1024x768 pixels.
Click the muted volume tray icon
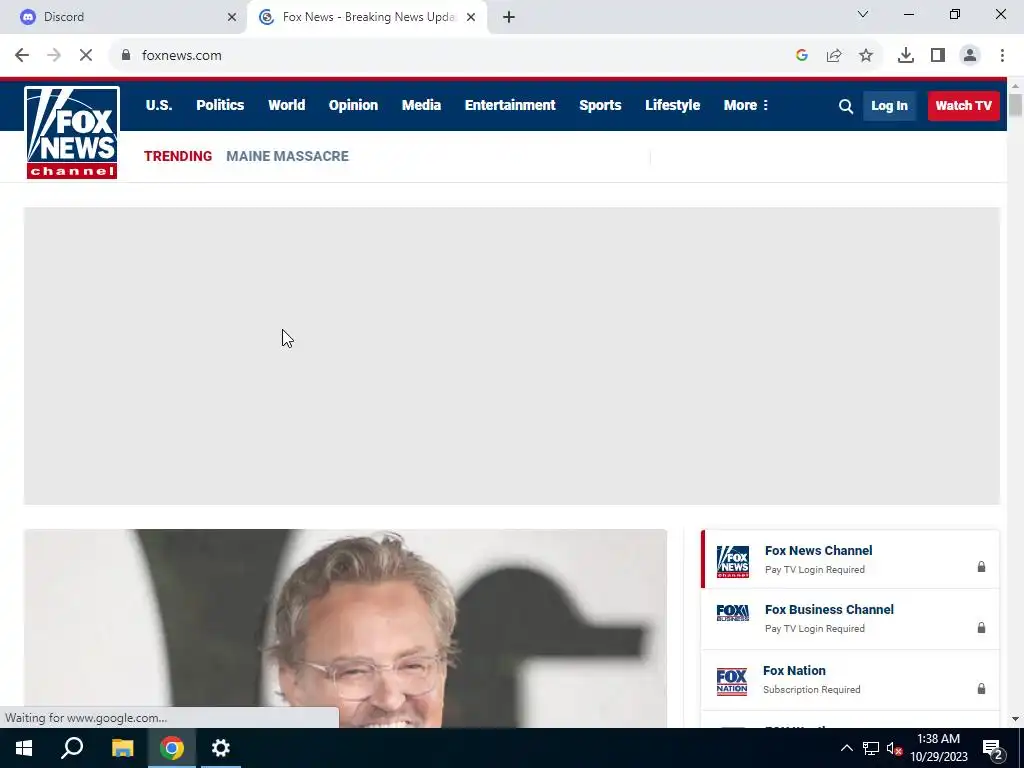pyautogui.click(x=894, y=748)
